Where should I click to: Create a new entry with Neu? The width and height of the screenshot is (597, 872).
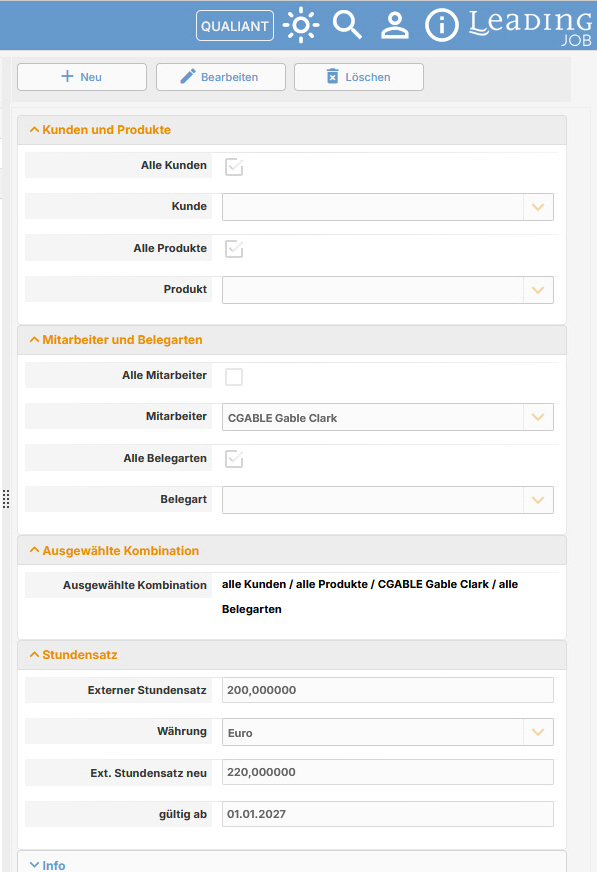(x=82, y=77)
